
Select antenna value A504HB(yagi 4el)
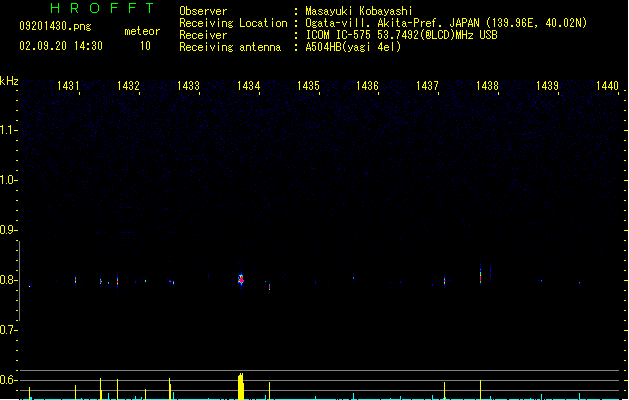pos(353,47)
